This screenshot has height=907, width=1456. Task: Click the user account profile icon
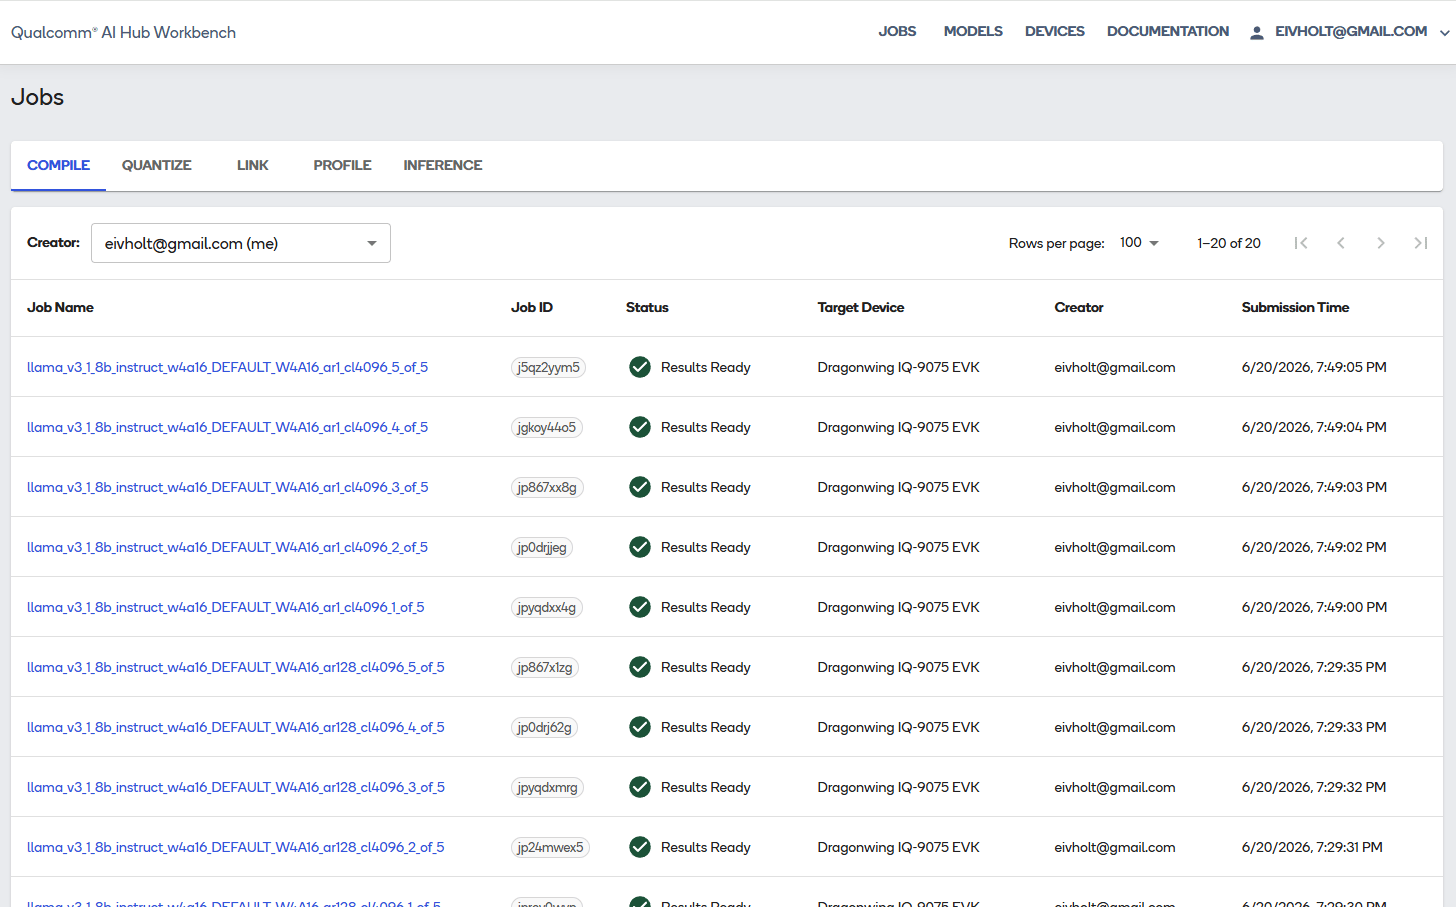1257,32
